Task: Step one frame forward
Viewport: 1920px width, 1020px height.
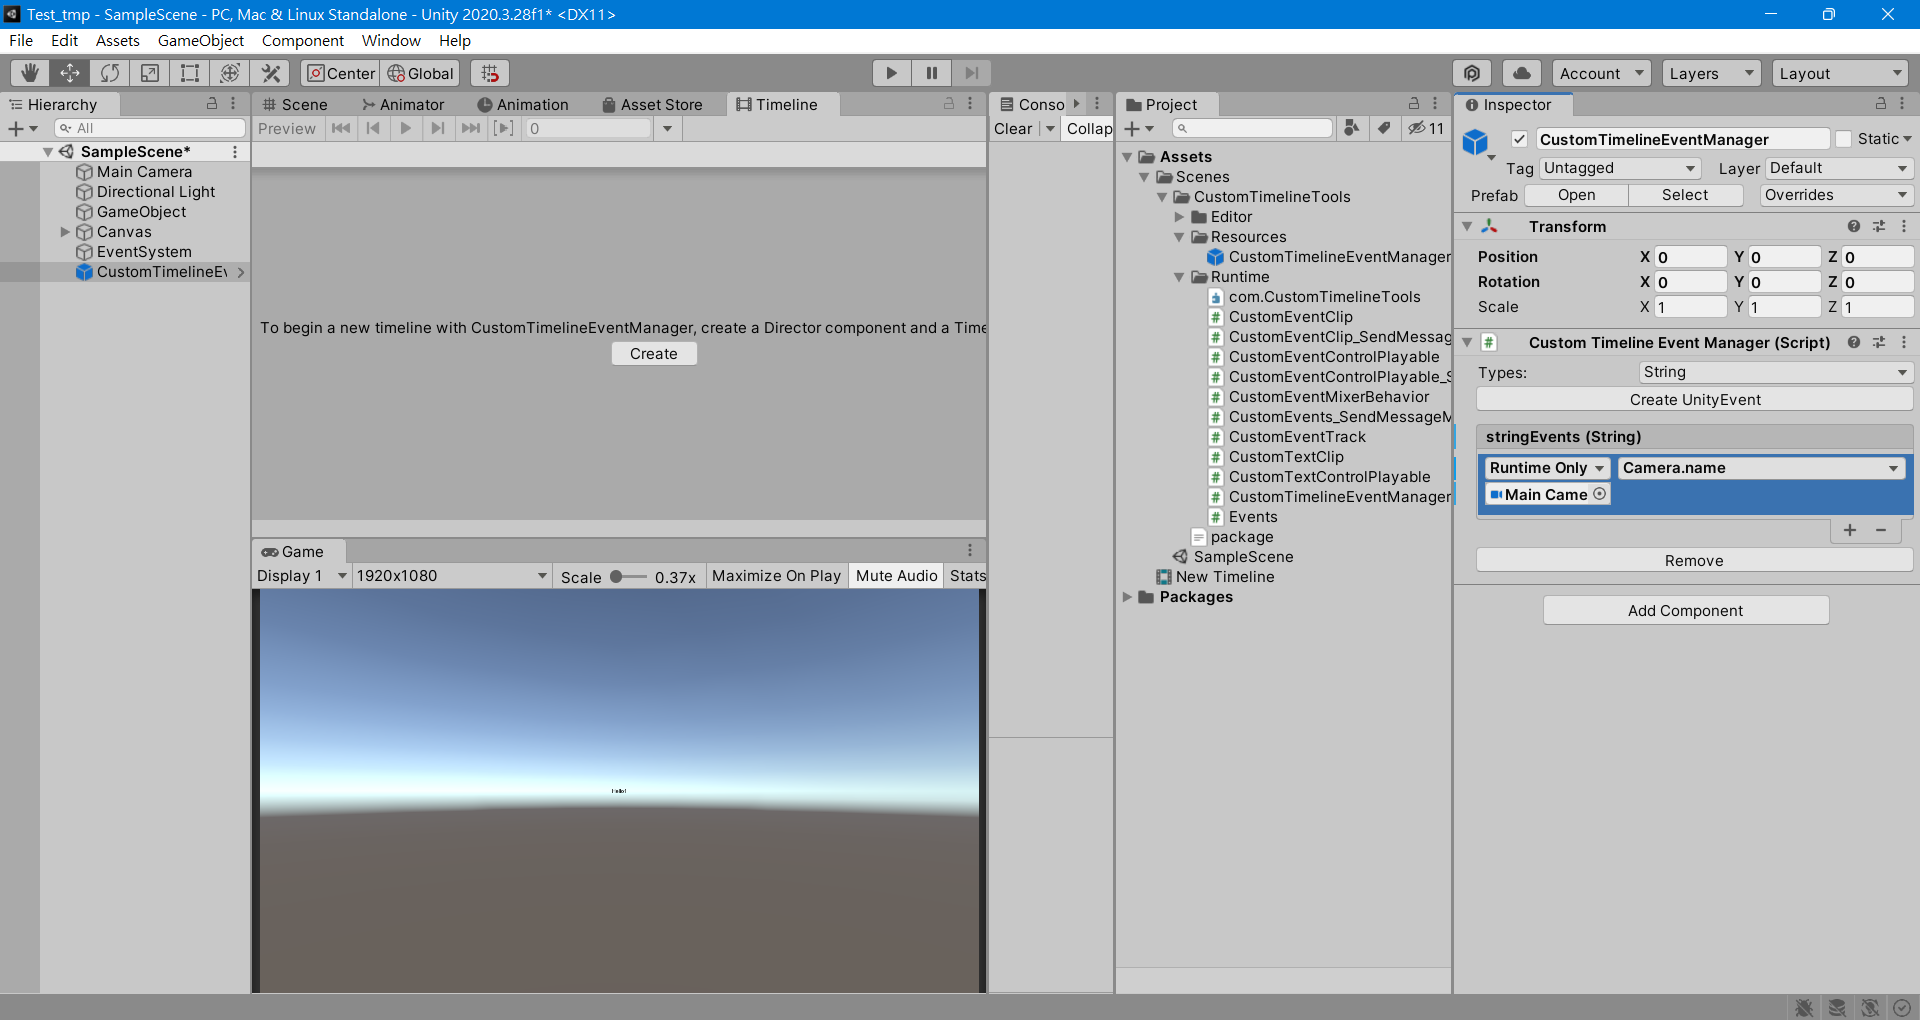Action: point(971,73)
